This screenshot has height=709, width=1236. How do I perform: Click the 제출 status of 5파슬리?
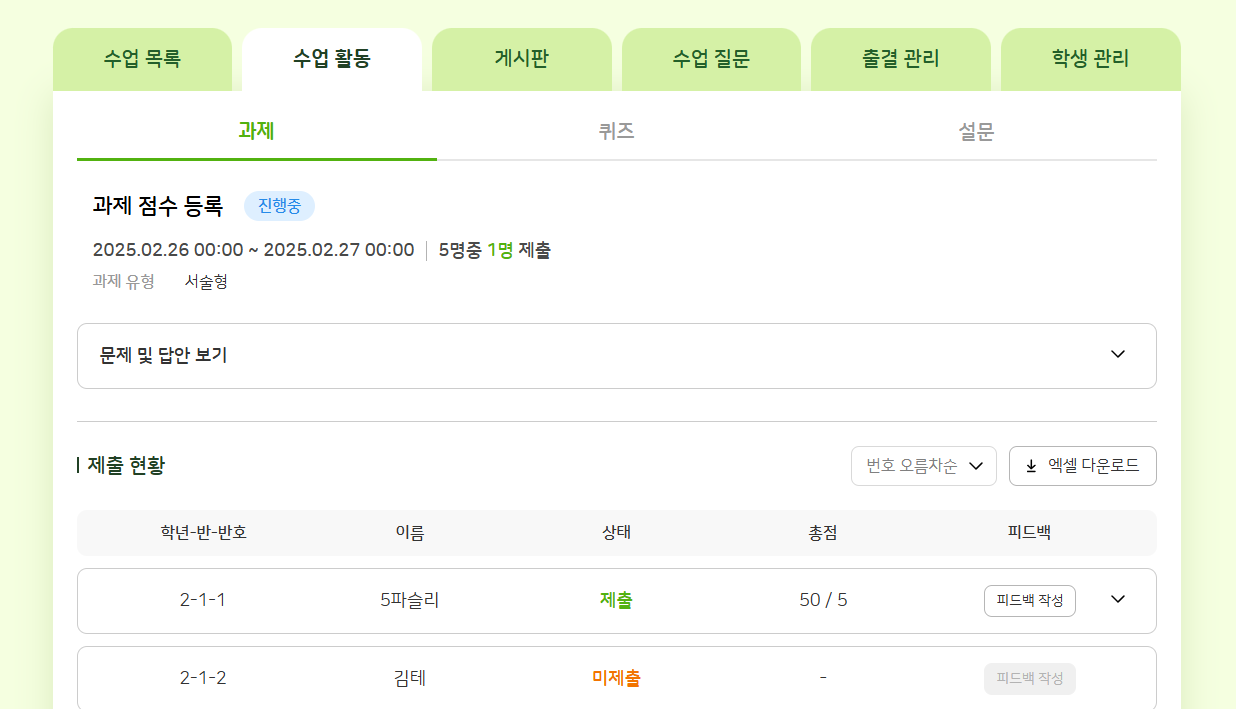tap(616, 600)
